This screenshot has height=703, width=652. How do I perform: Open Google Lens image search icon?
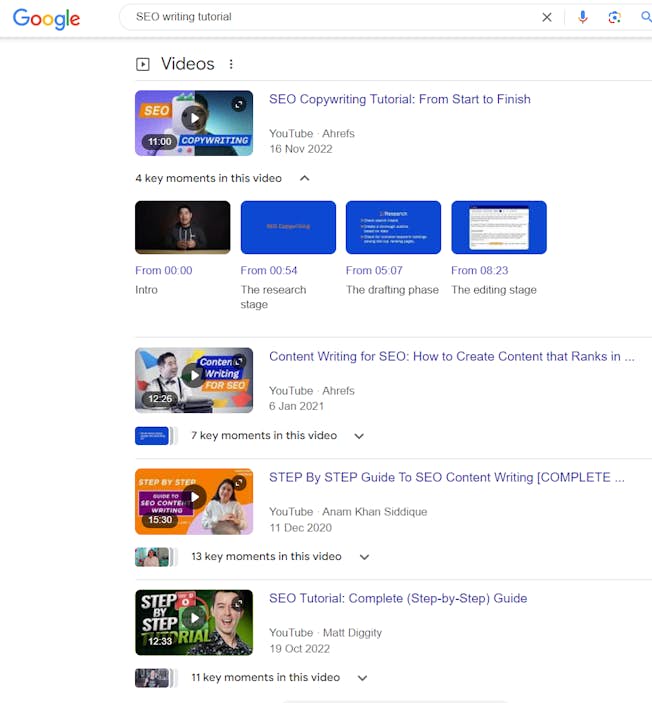[x=614, y=17]
